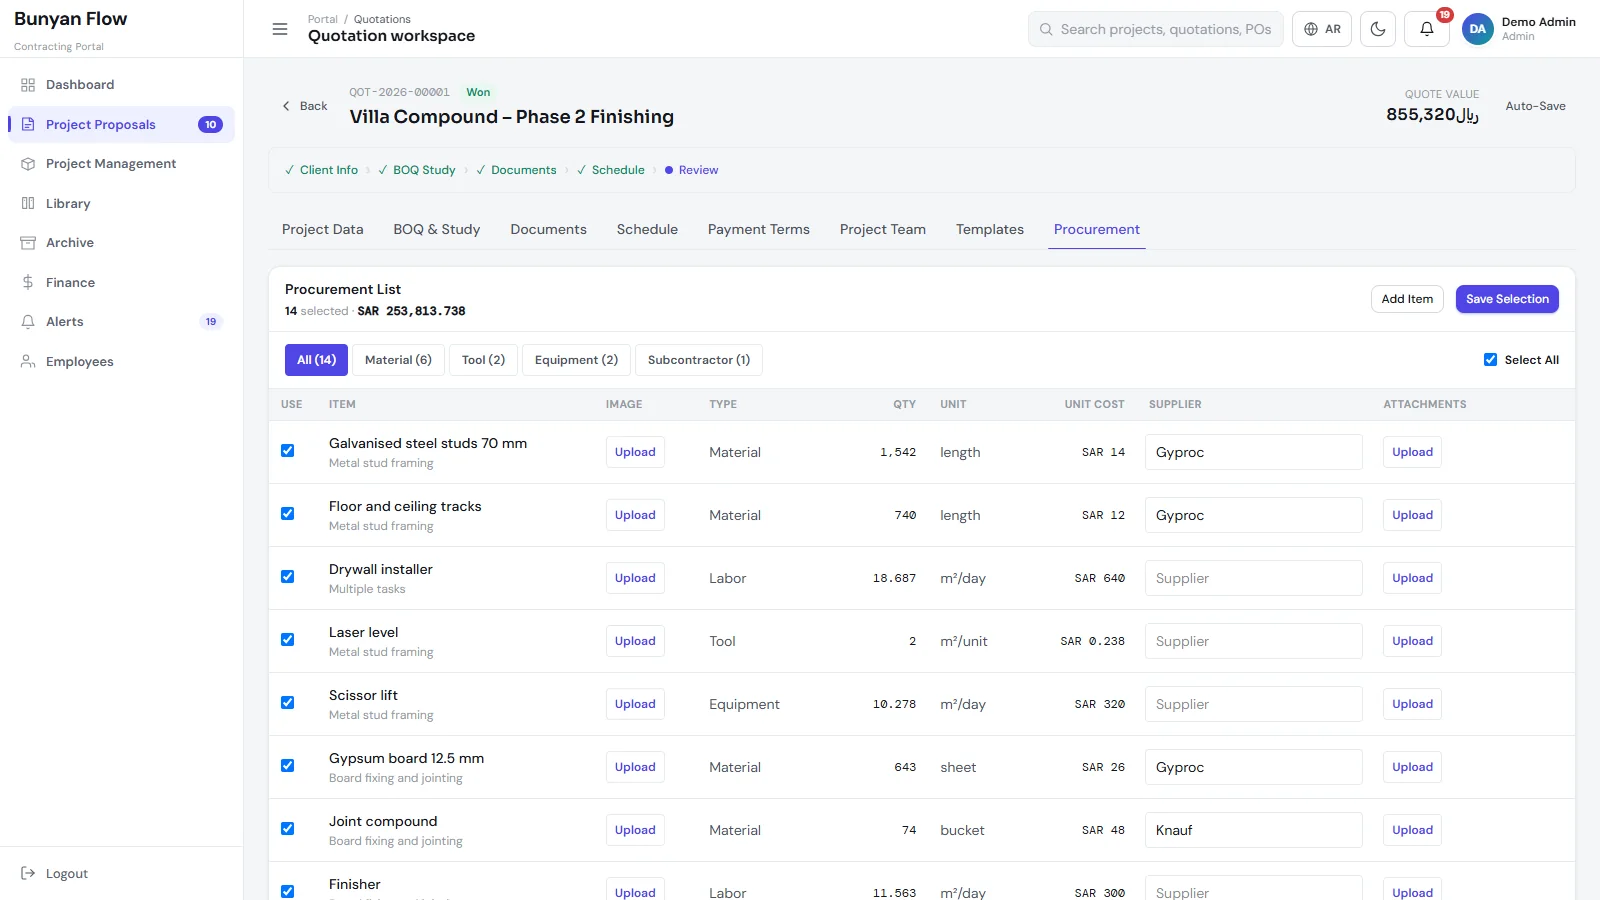
Task: Edit supplier field for Drywall installer
Action: pyautogui.click(x=1253, y=578)
